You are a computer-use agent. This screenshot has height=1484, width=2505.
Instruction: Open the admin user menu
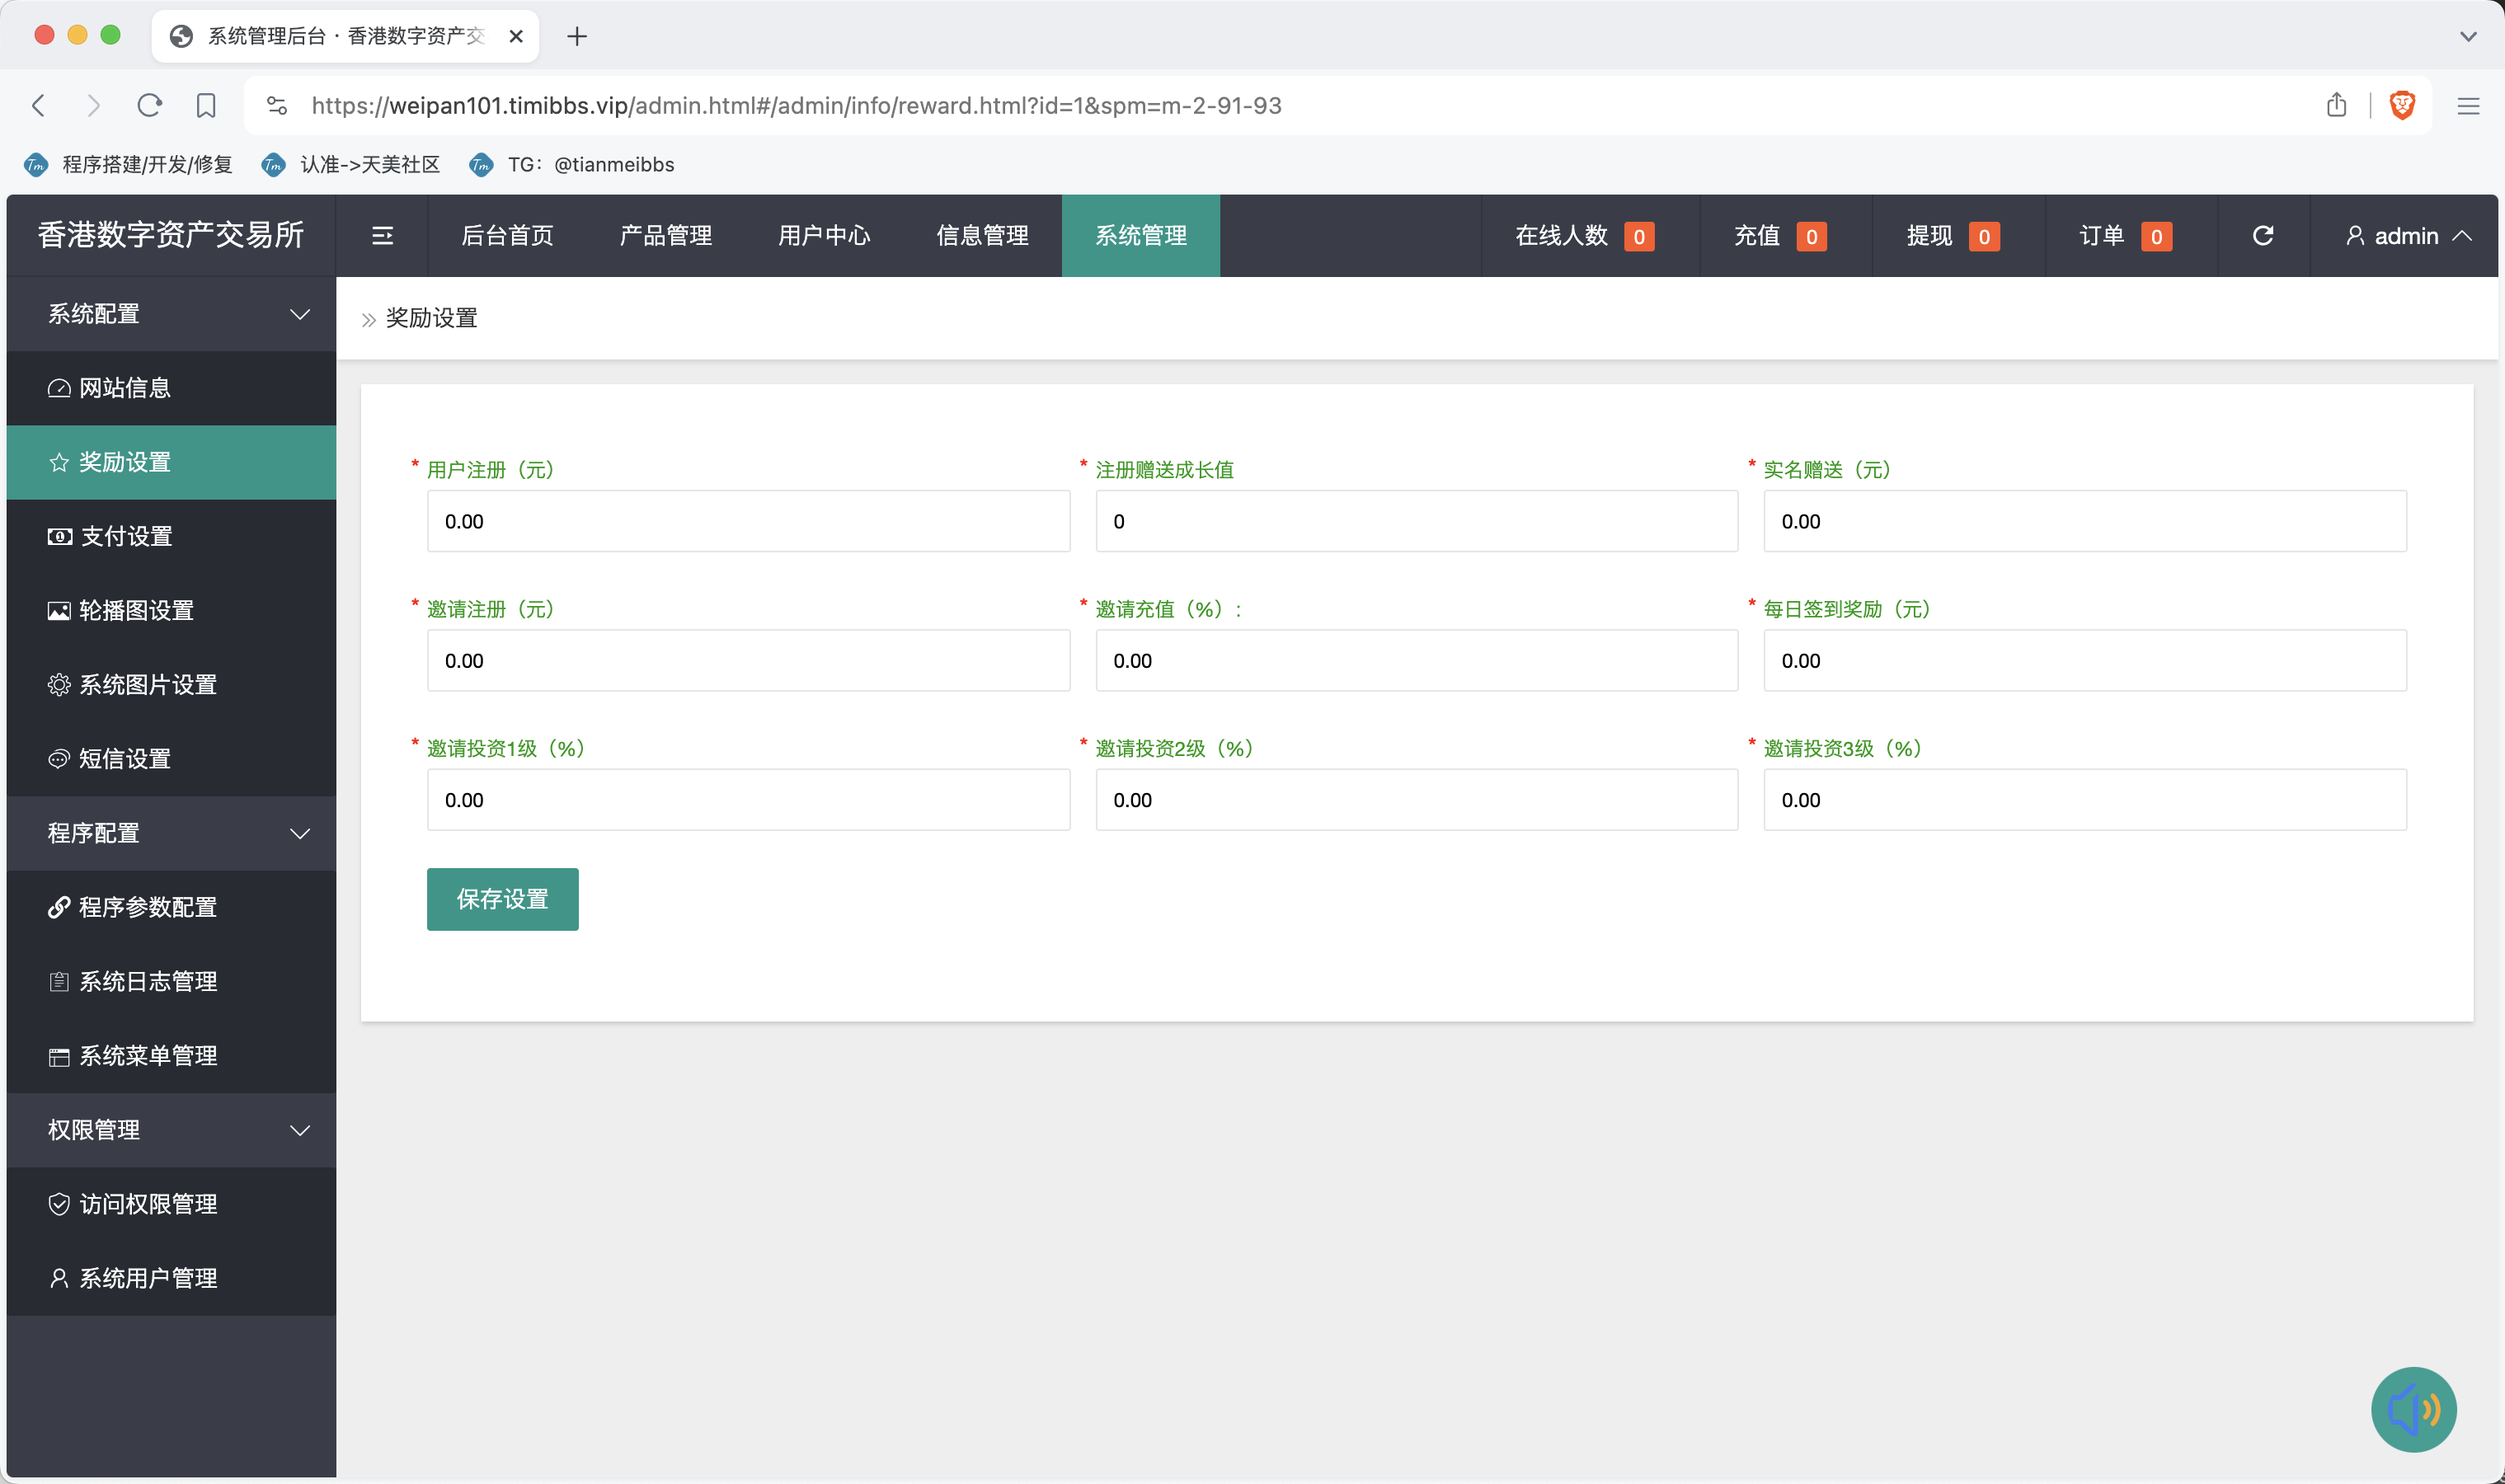[x=2407, y=236]
